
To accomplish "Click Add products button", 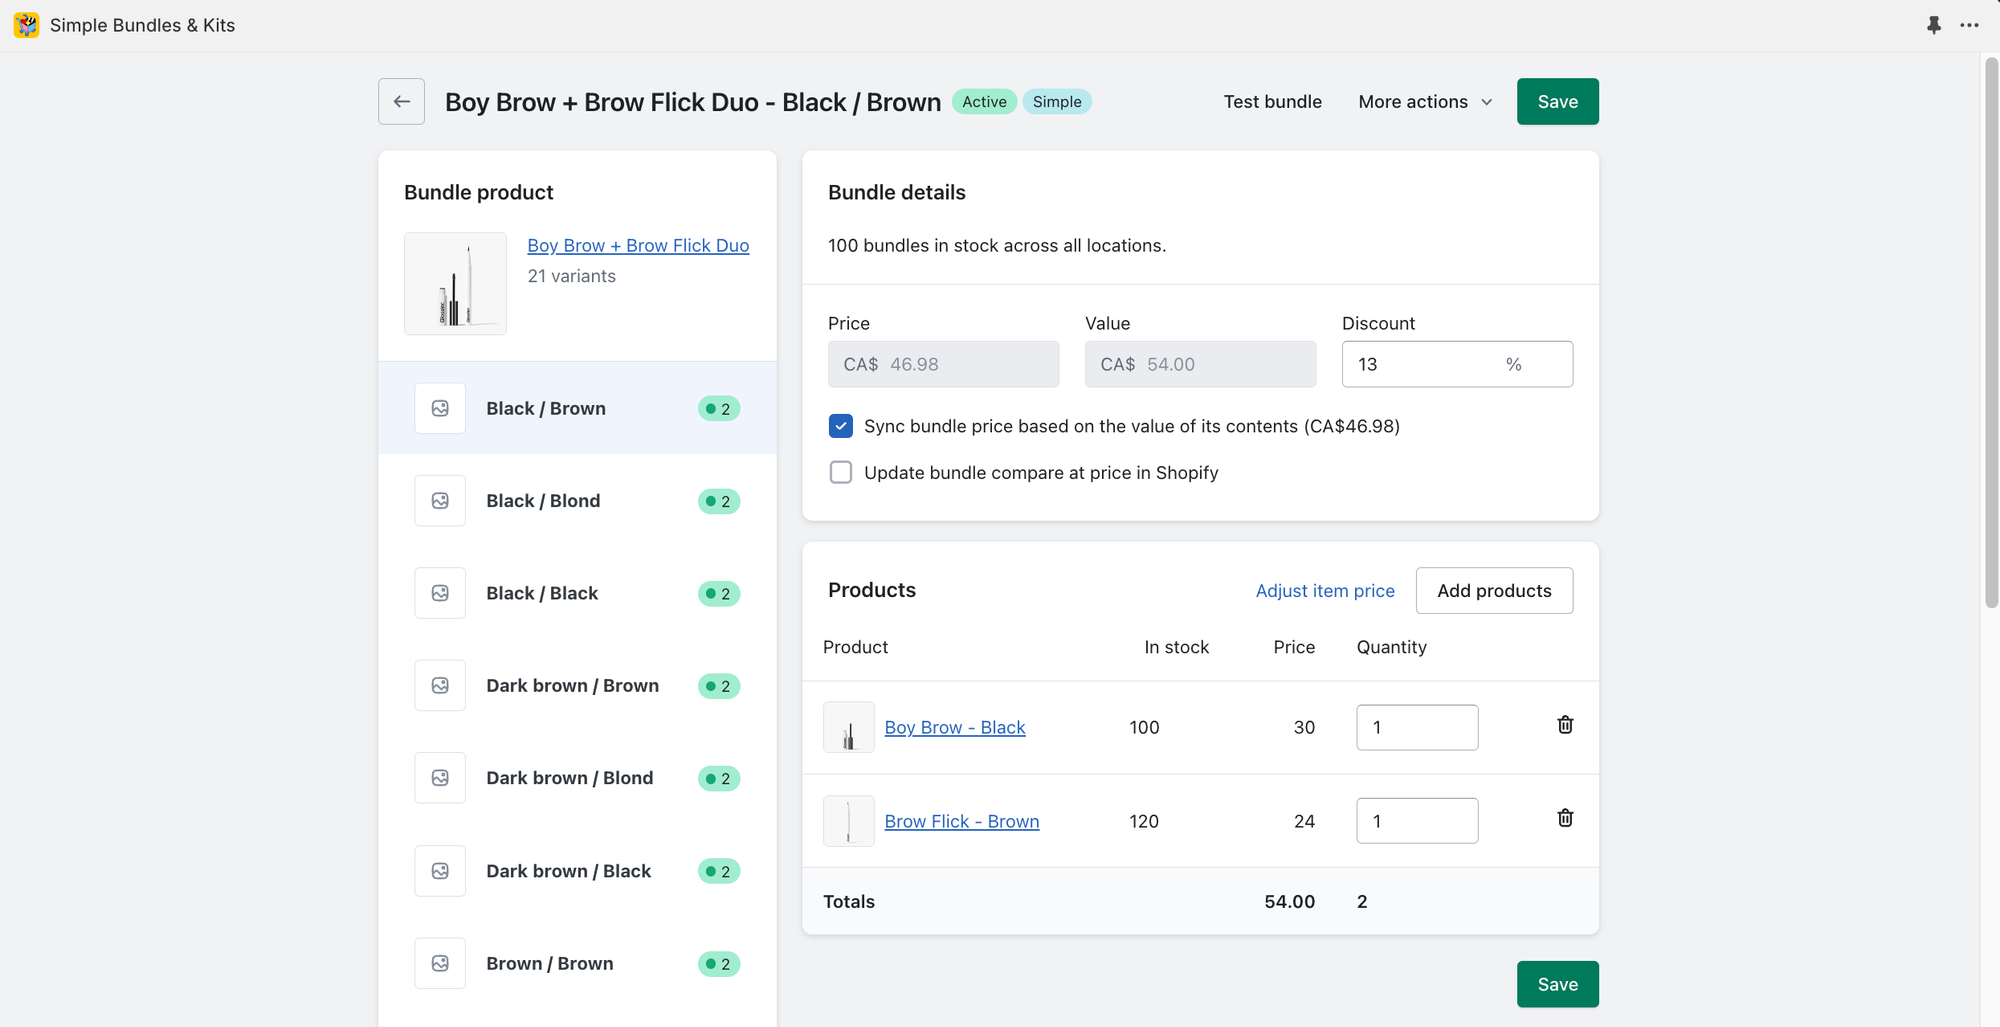I will pos(1494,591).
